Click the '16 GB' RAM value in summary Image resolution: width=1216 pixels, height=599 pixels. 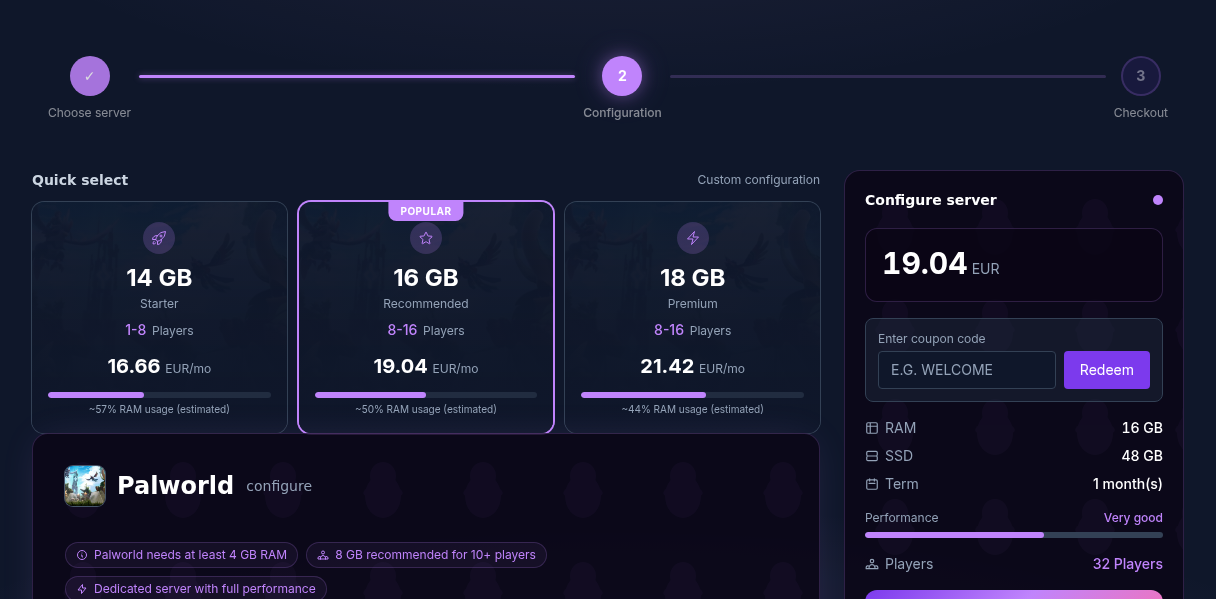click(1142, 428)
